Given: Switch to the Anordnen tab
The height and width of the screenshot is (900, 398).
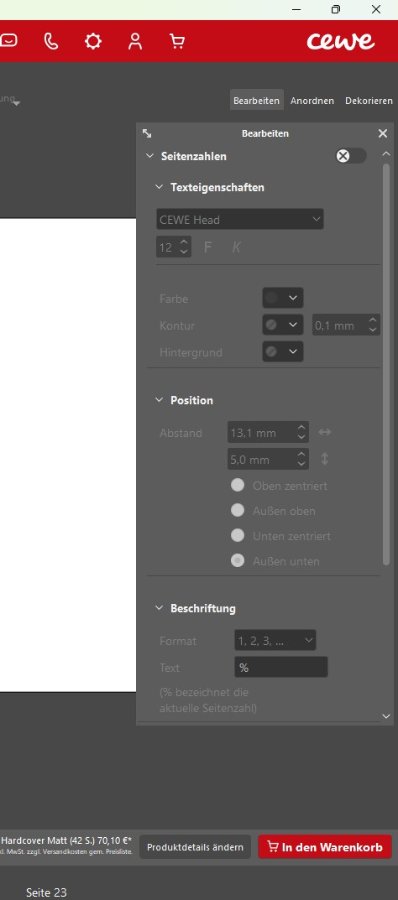Looking at the screenshot, I should point(312,100).
